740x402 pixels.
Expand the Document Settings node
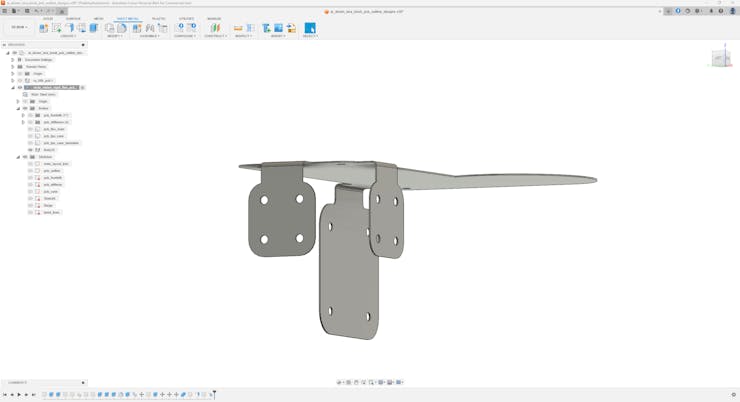(13, 60)
